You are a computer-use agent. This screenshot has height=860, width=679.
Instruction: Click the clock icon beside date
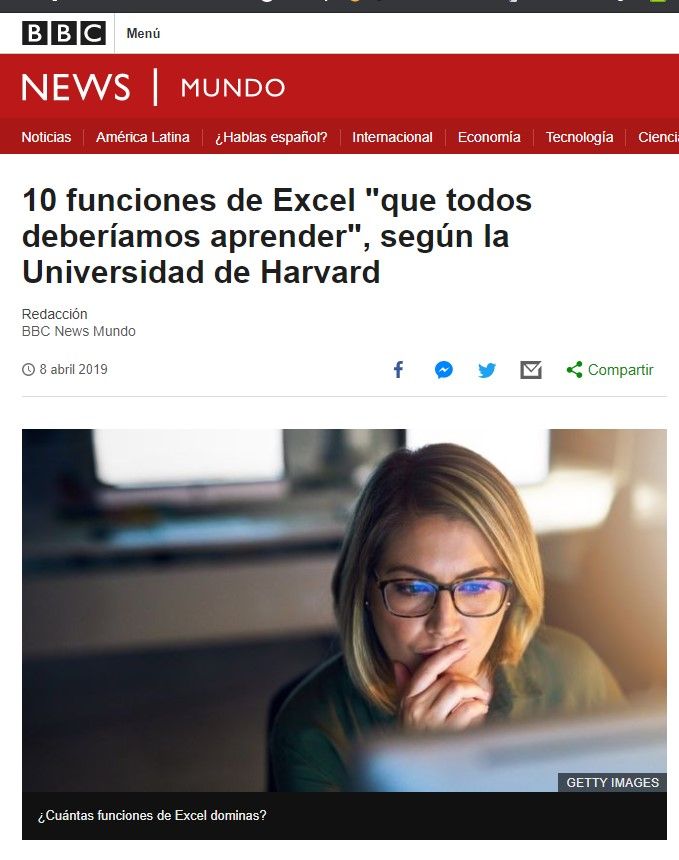coord(28,370)
